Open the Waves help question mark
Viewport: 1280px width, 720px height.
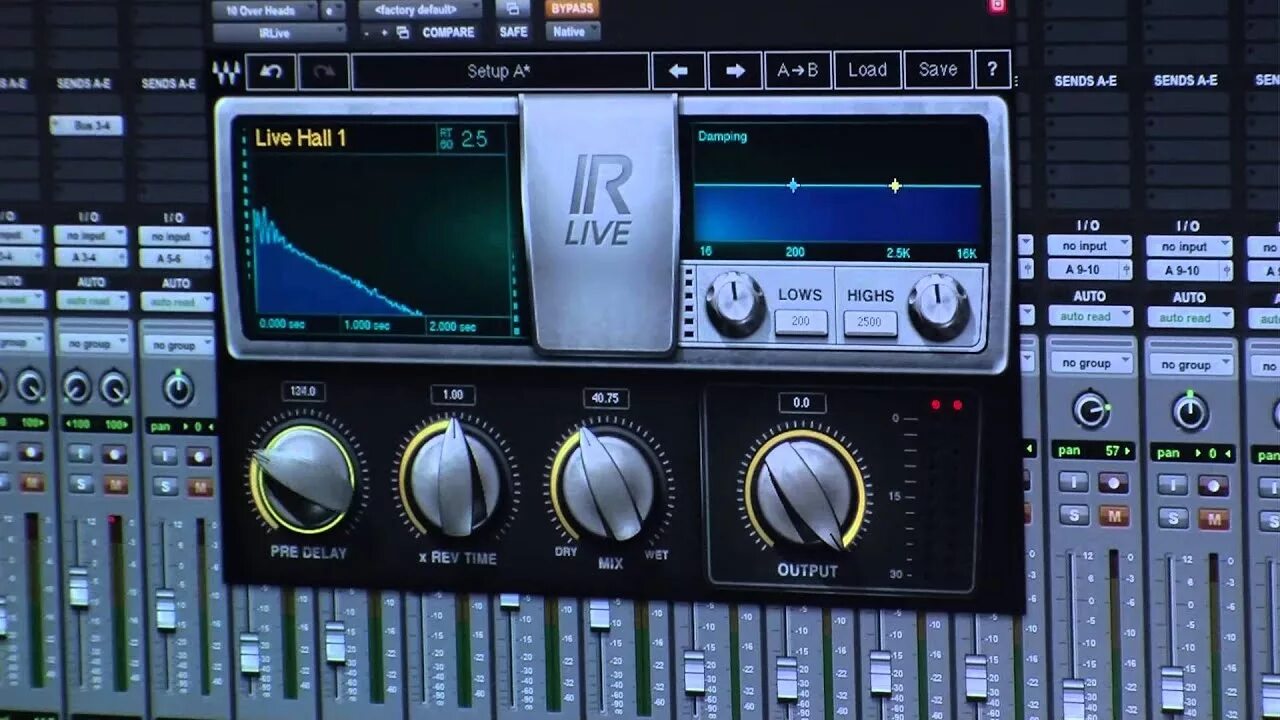pos(992,70)
